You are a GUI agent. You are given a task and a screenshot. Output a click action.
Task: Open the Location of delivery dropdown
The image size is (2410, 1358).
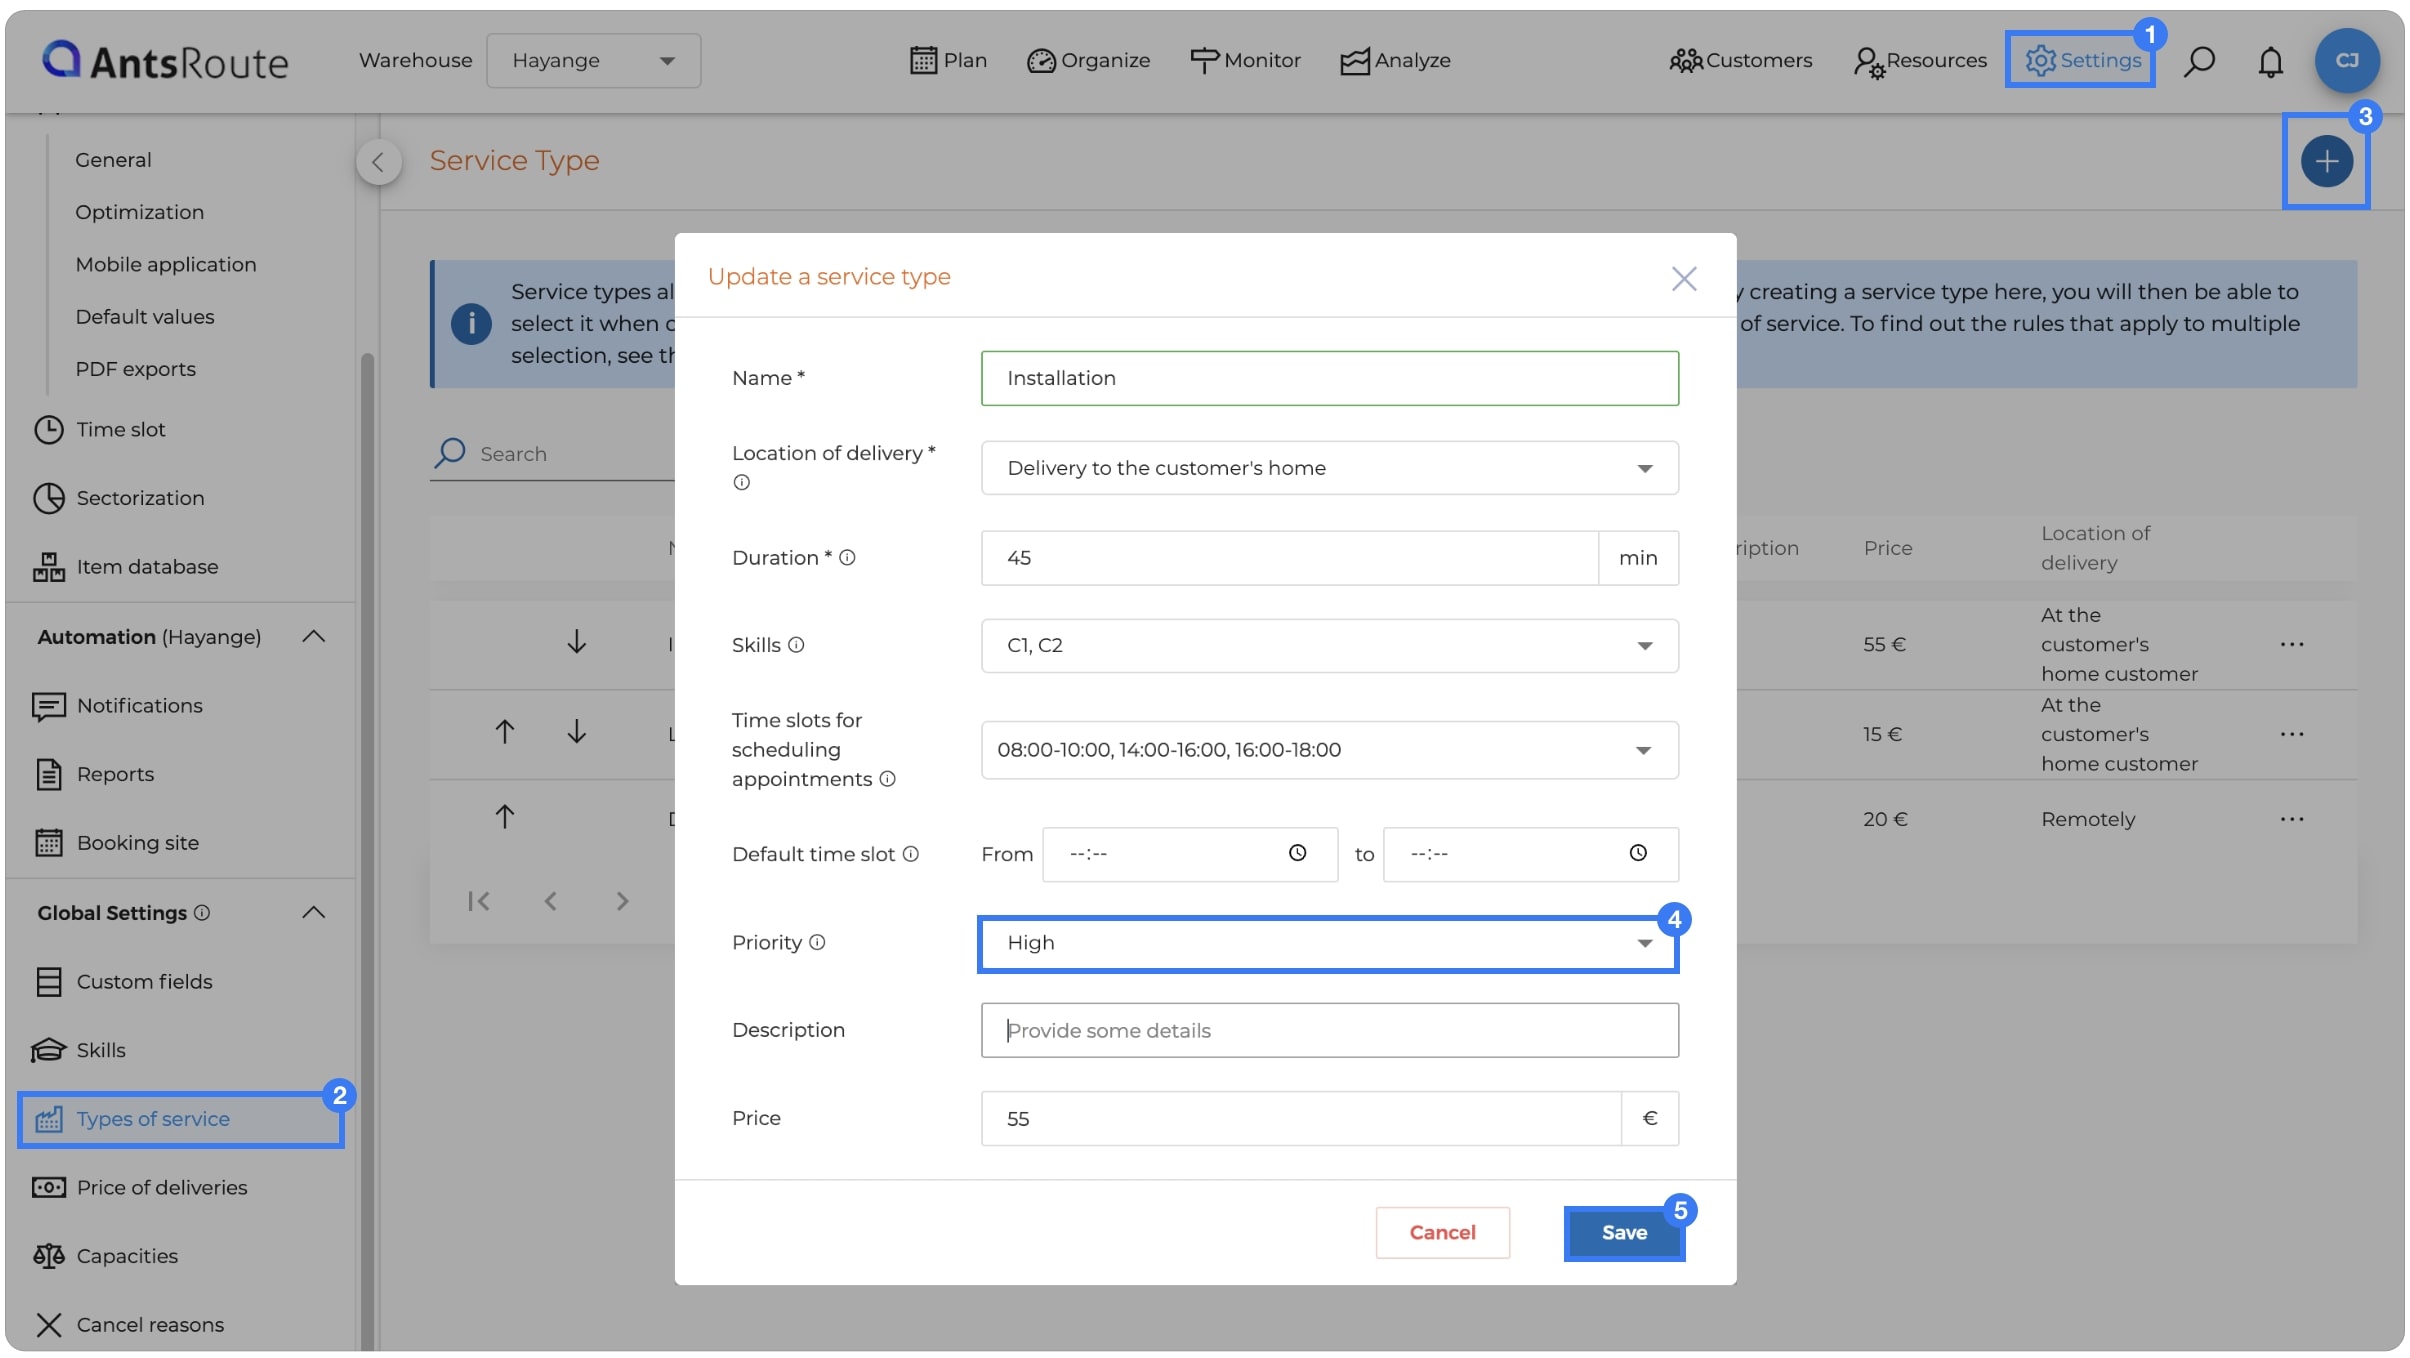tap(1329, 468)
